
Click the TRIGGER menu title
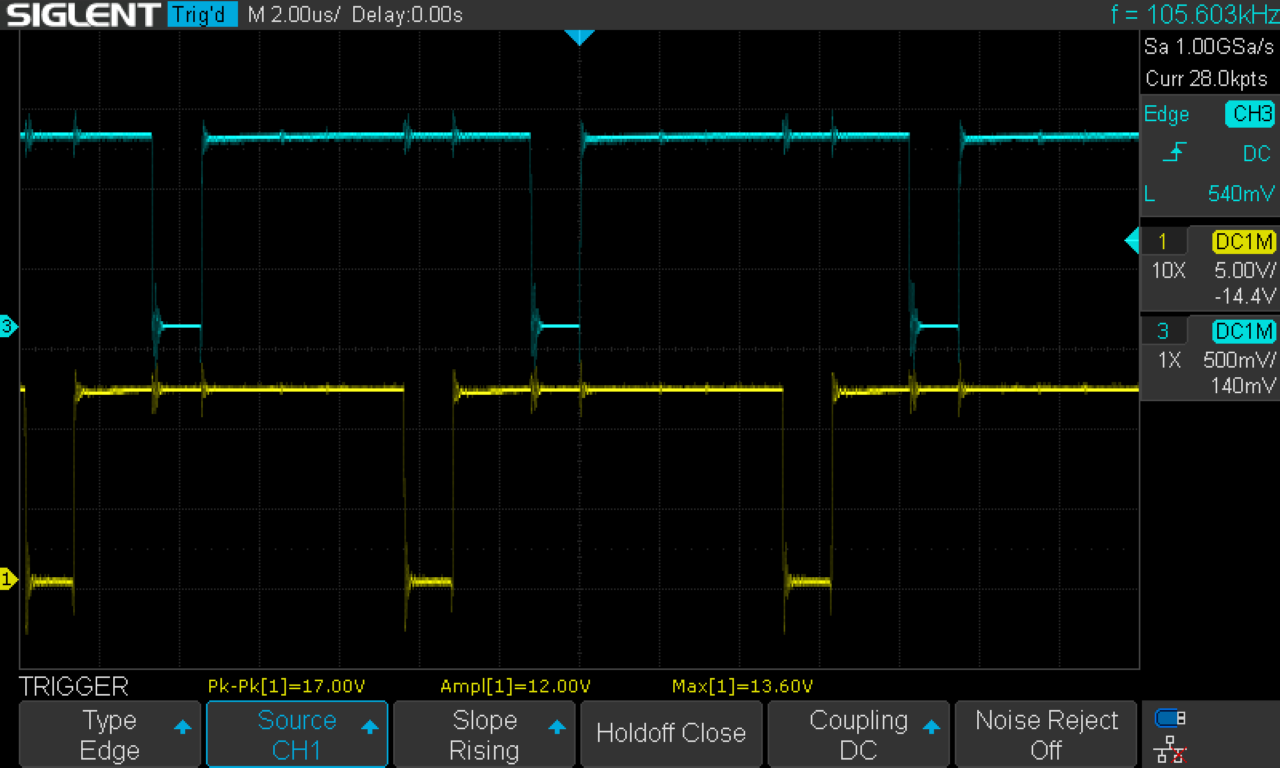coord(74,686)
